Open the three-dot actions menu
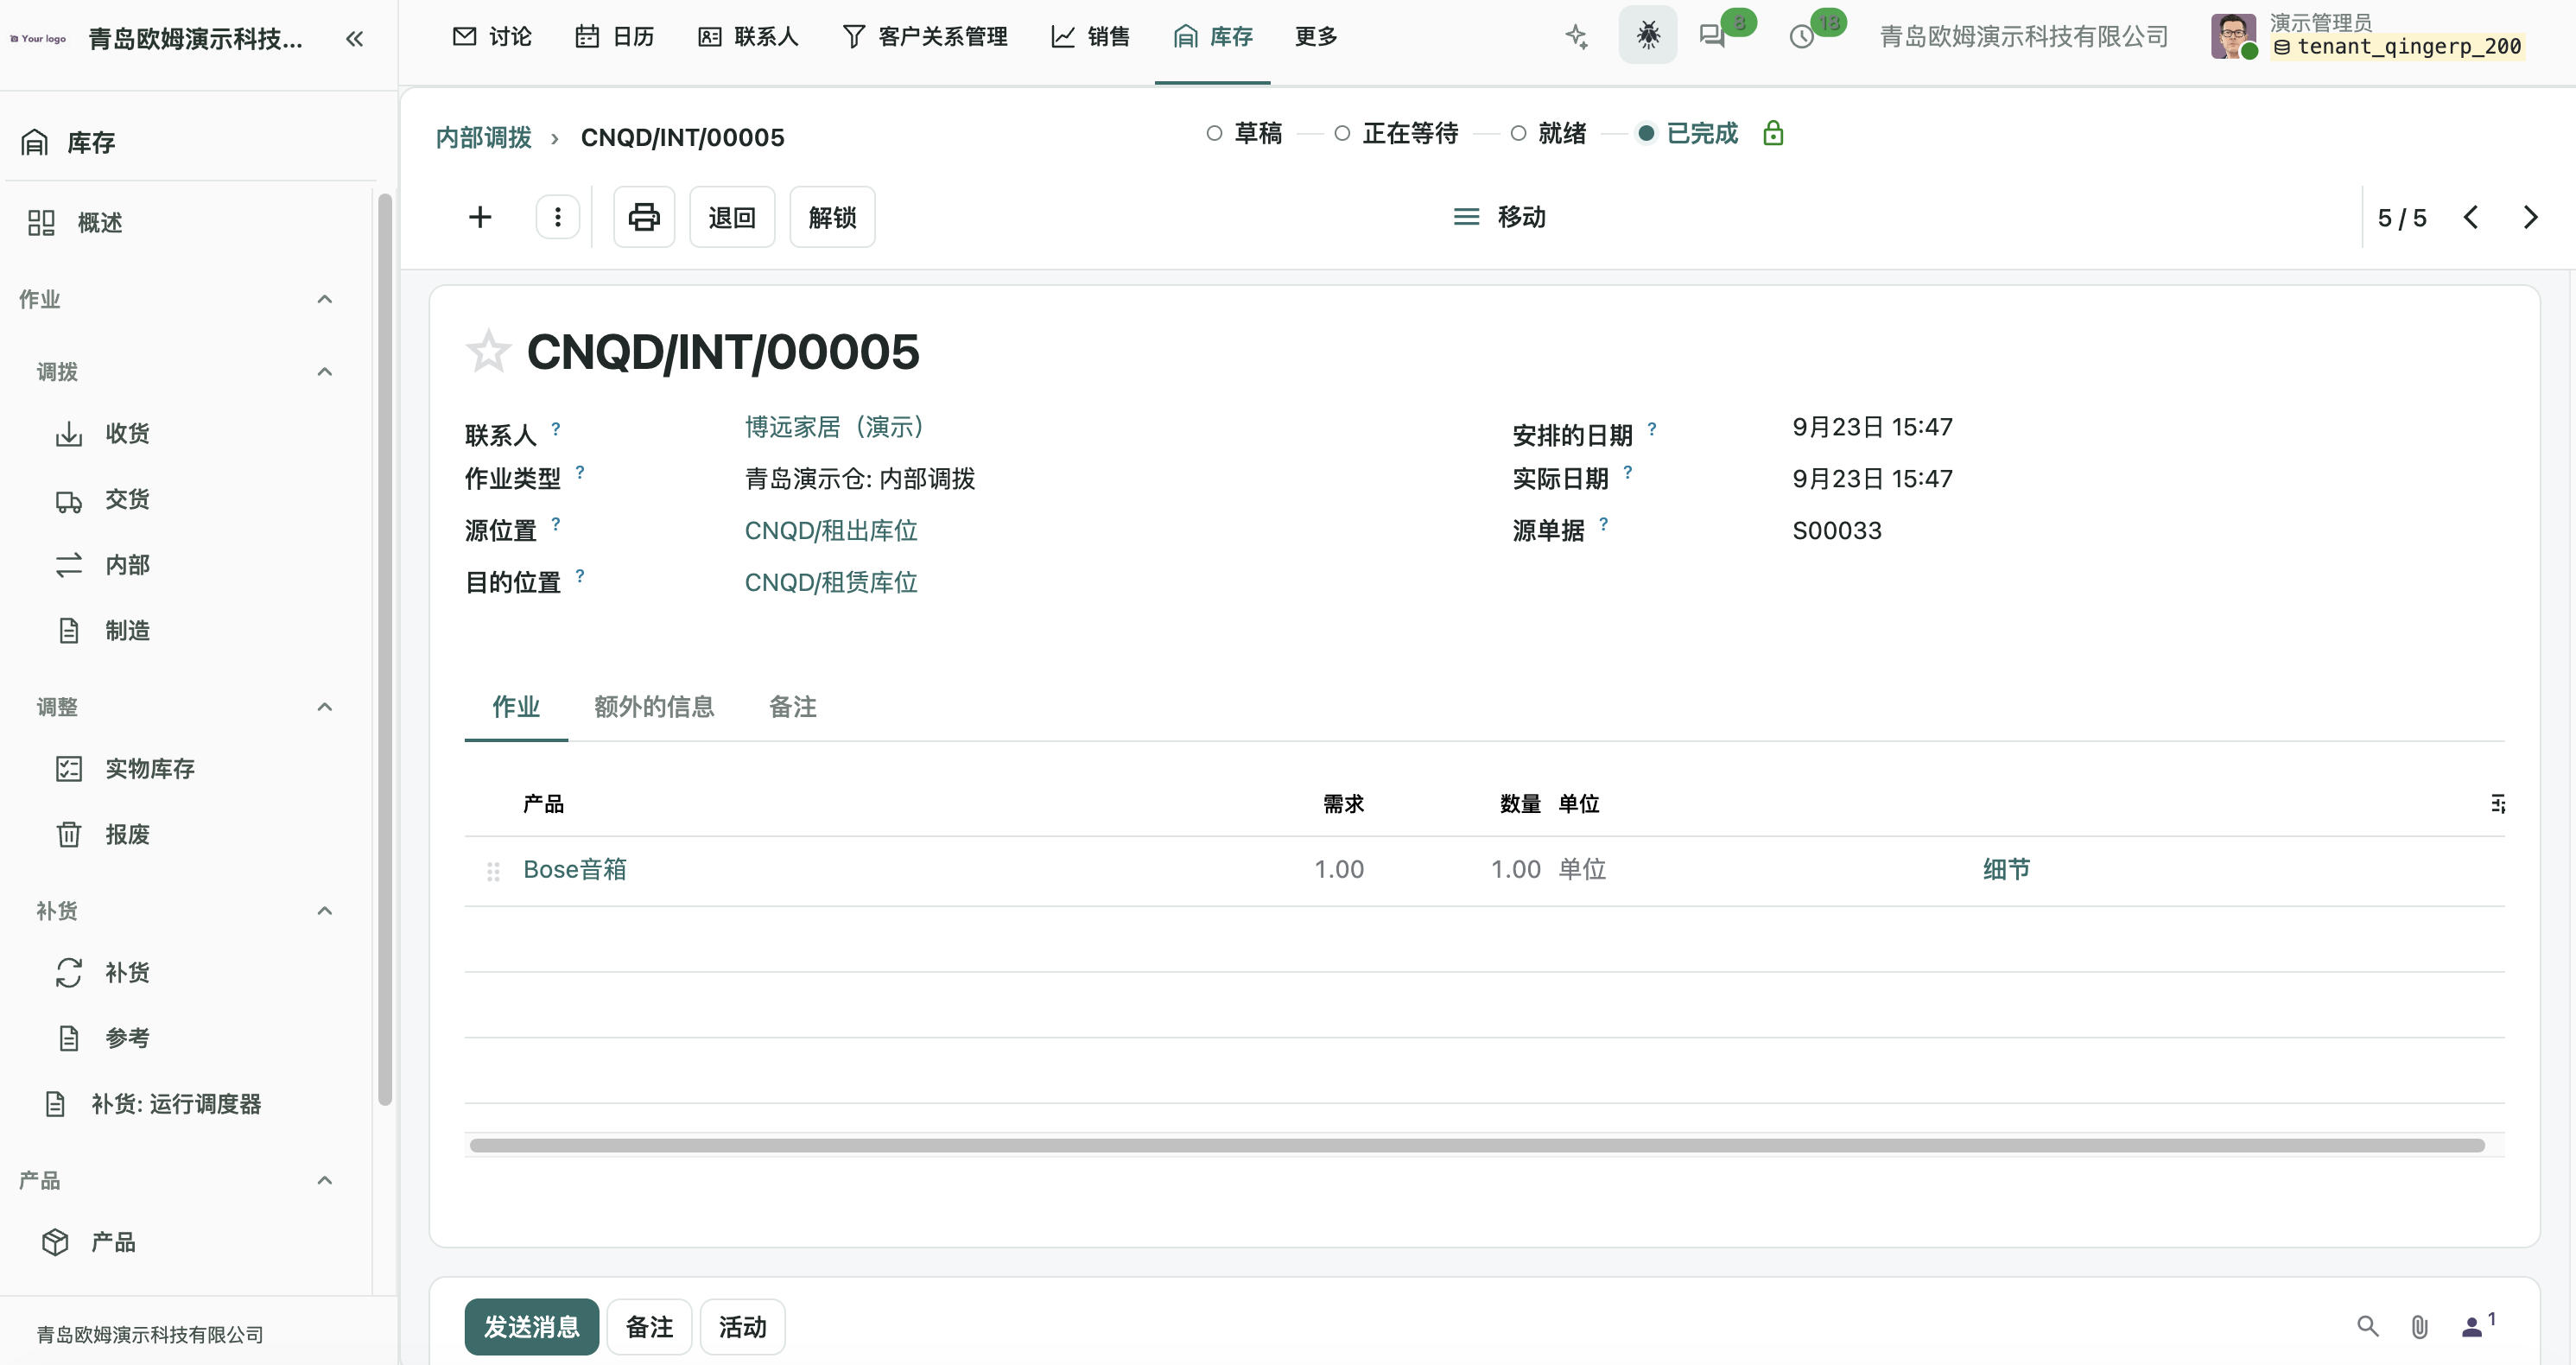The image size is (2576, 1365). [x=558, y=217]
